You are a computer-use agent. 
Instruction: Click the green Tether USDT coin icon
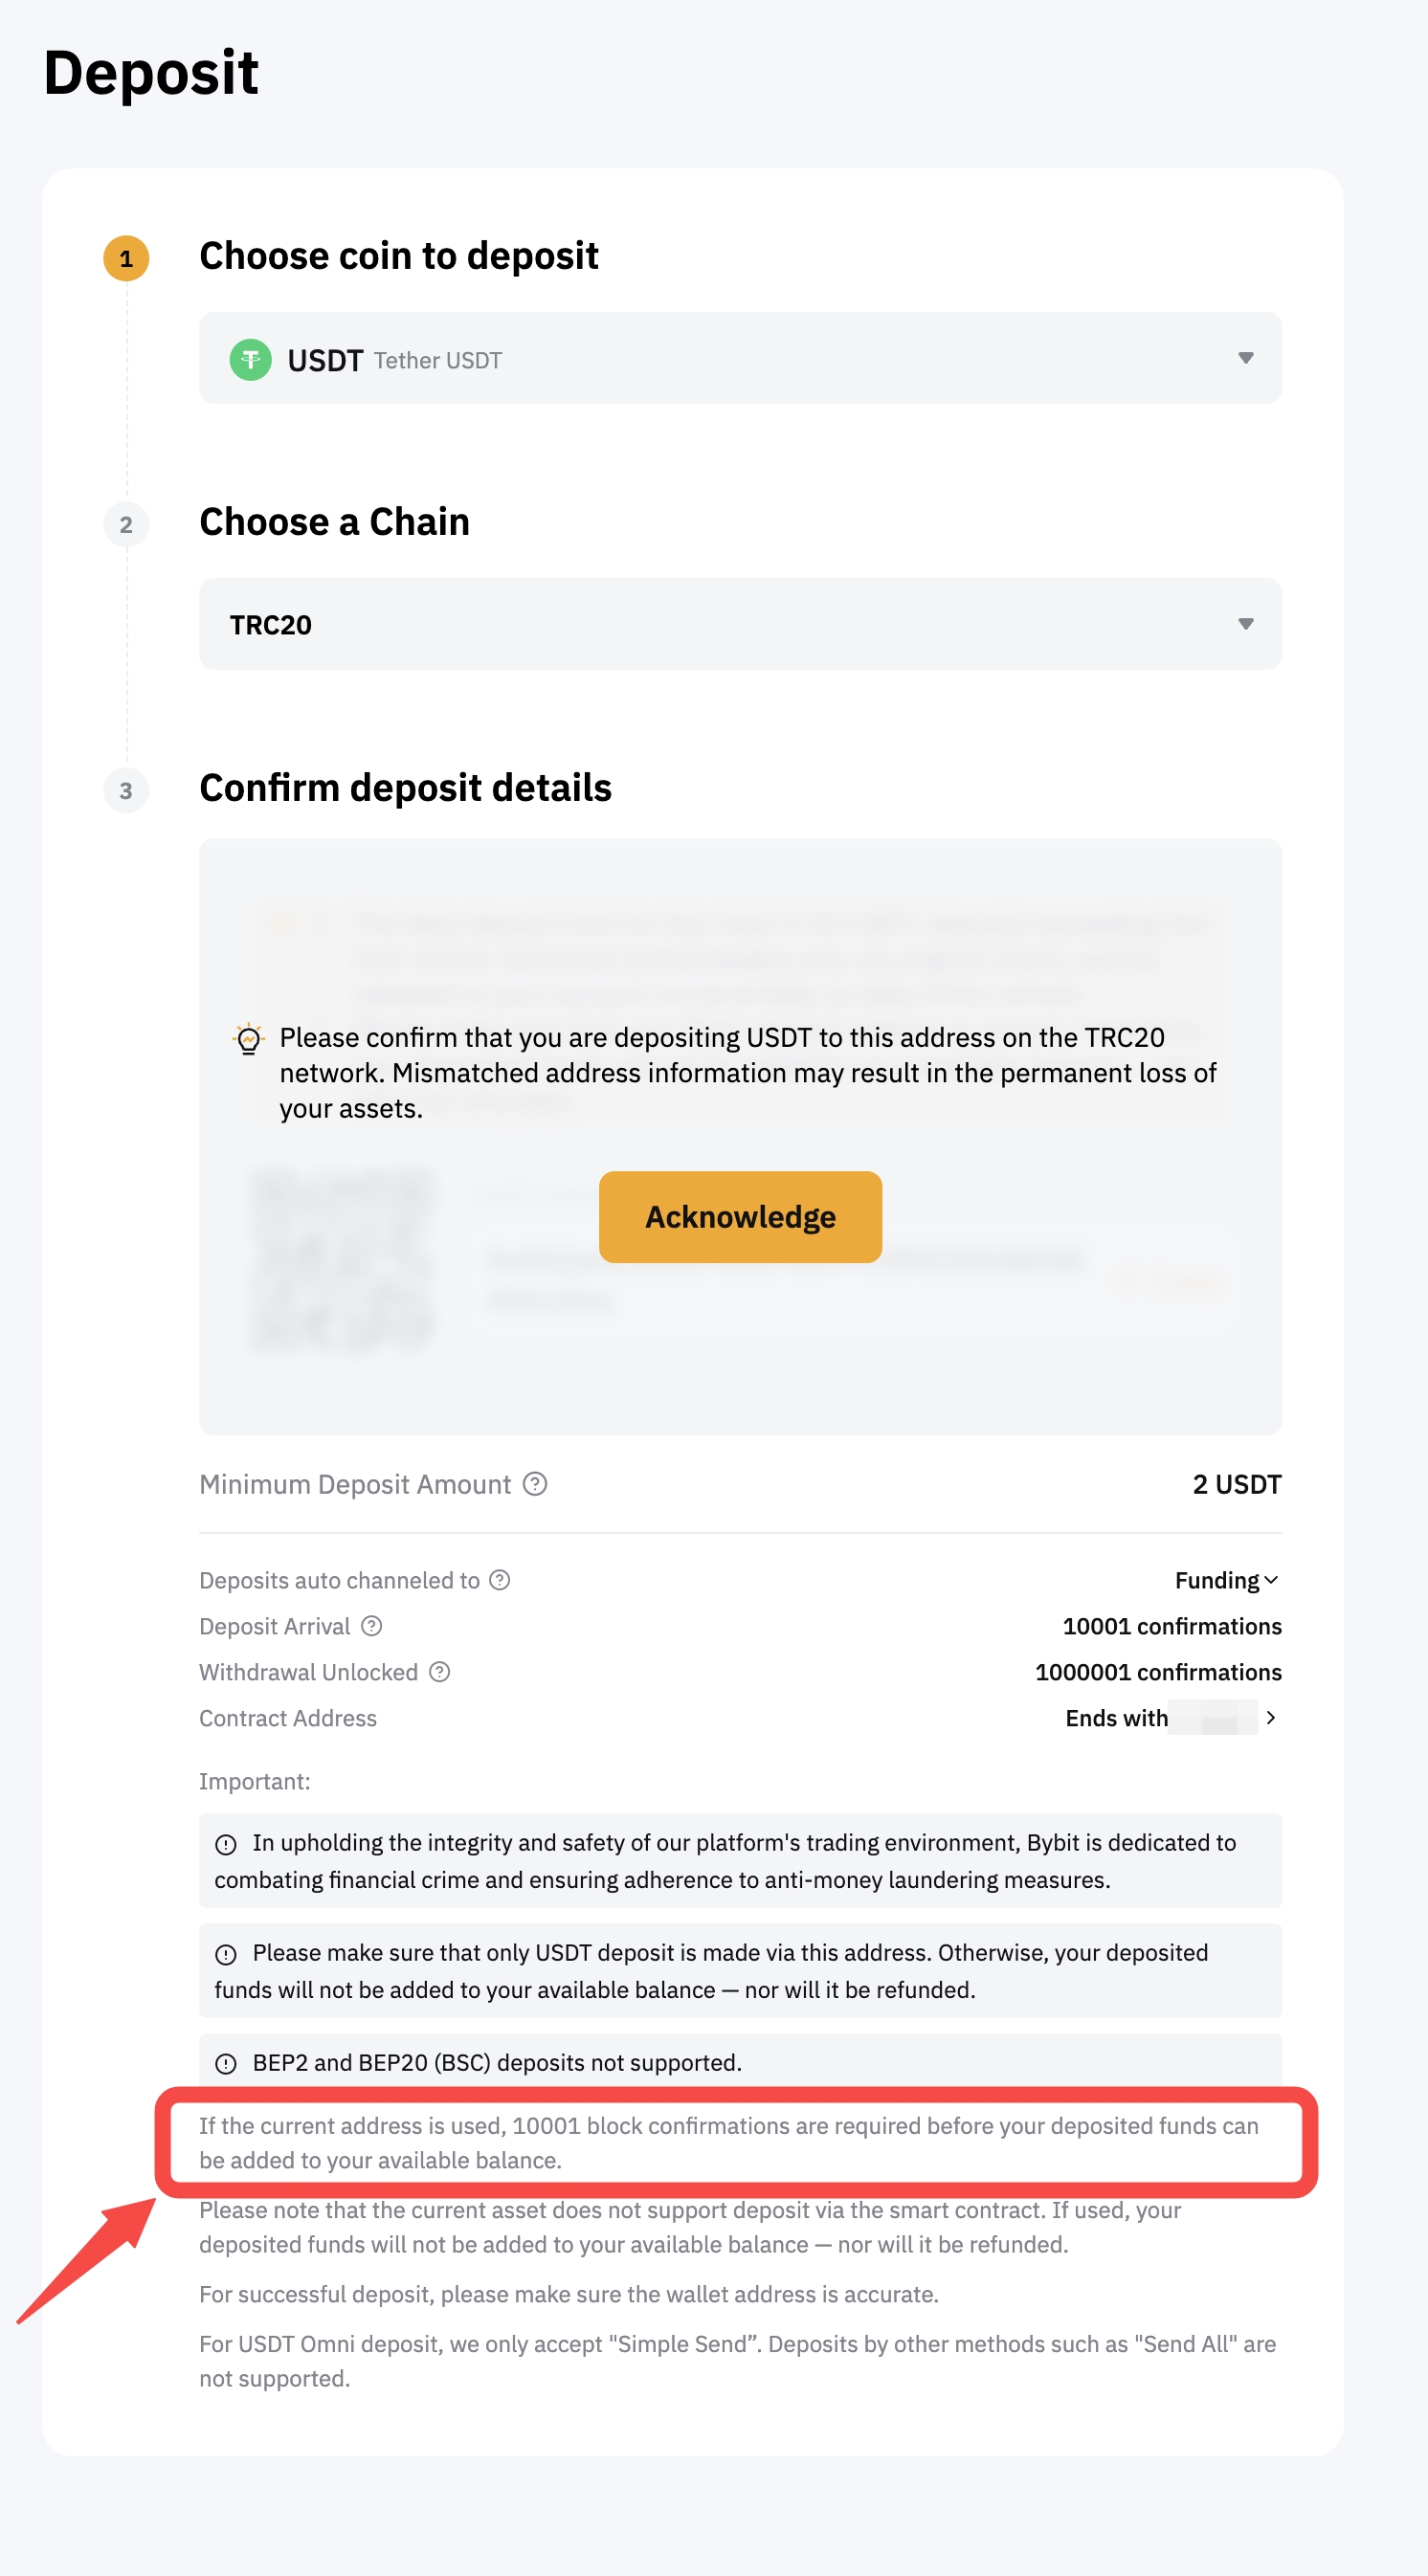tap(250, 360)
